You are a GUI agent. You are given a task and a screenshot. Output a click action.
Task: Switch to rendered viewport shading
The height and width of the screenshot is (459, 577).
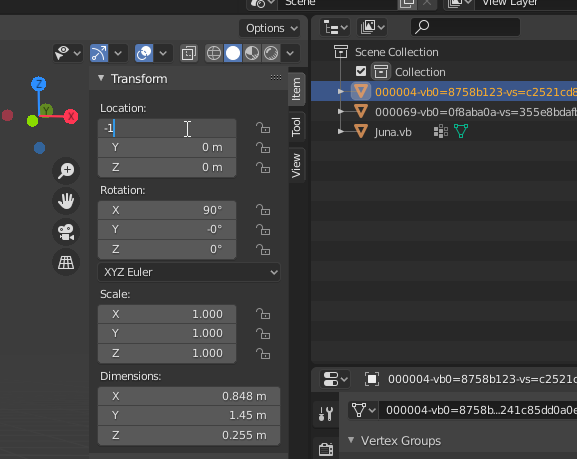pyautogui.click(x=271, y=53)
